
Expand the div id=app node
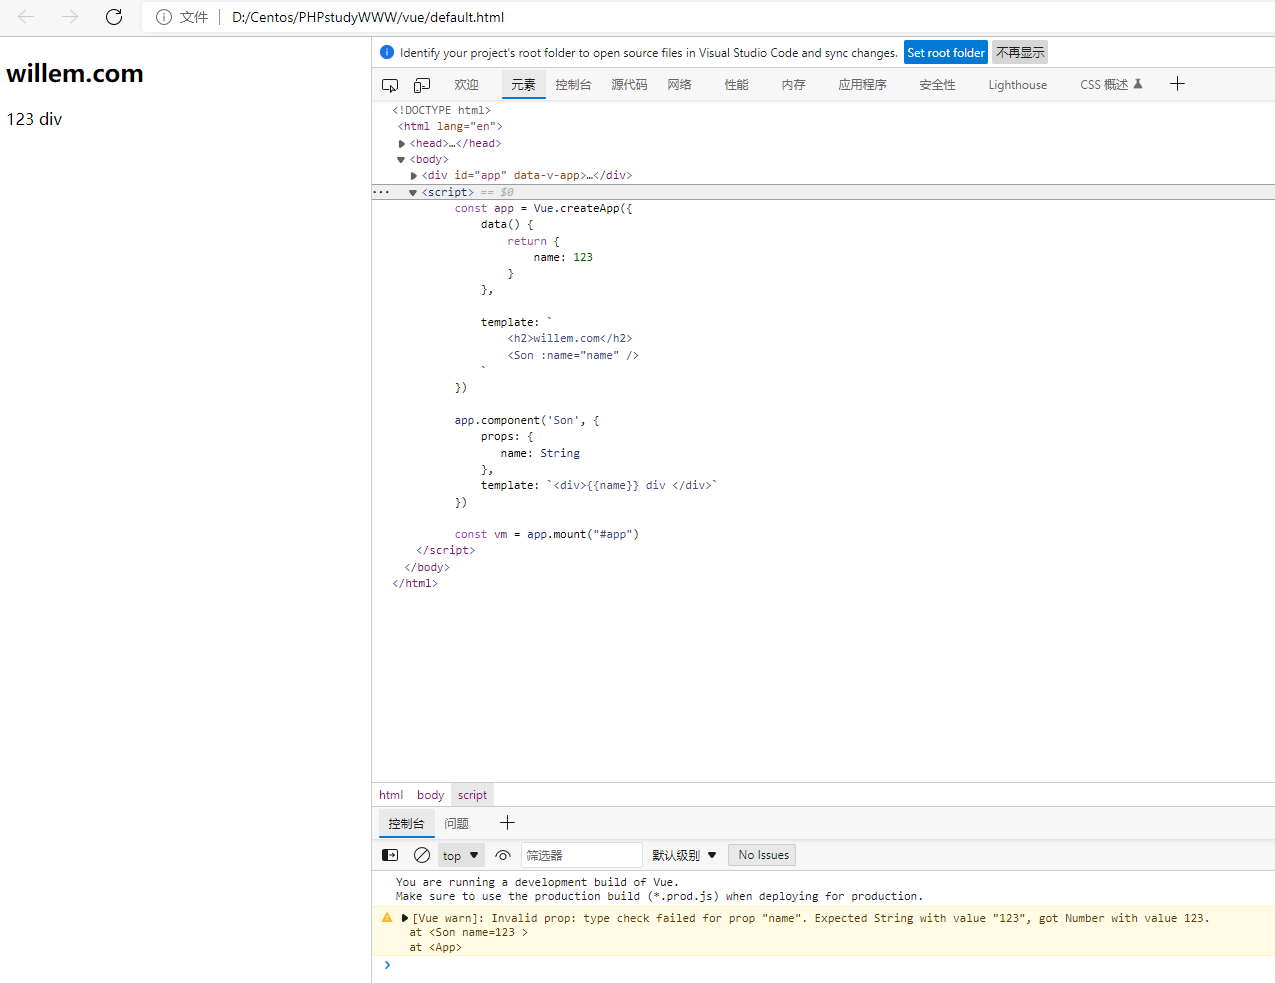coord(414,176)
